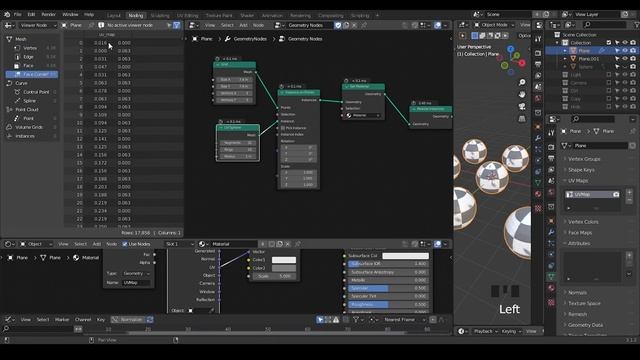Toggle Collection visibility eye icon
The width and height of the screenshot is (640, 360).
pos(625,42)
